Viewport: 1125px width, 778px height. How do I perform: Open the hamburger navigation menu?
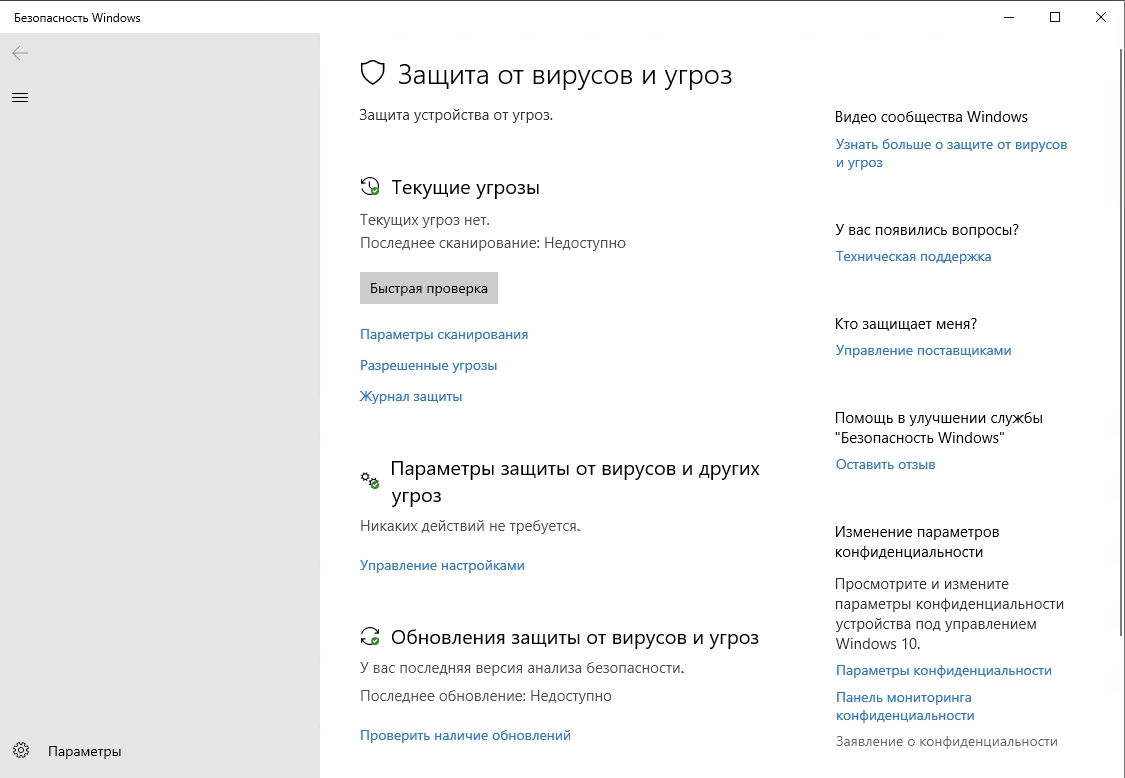coord(20,97)
